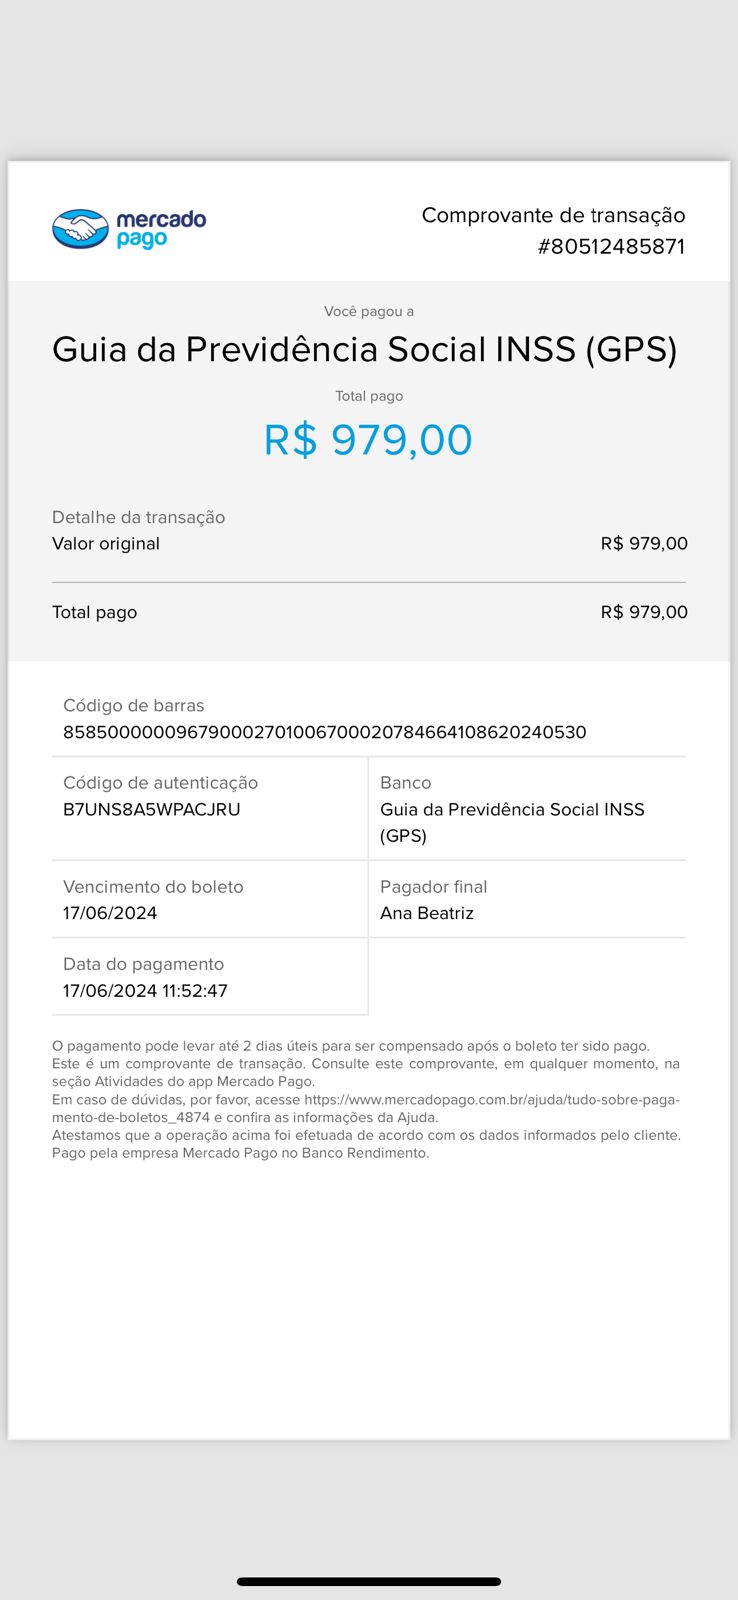Click the Mercado Pago handshake logo
Image resolution: width=738 pixels, height=1600 pixels.
tap(80, 229)
